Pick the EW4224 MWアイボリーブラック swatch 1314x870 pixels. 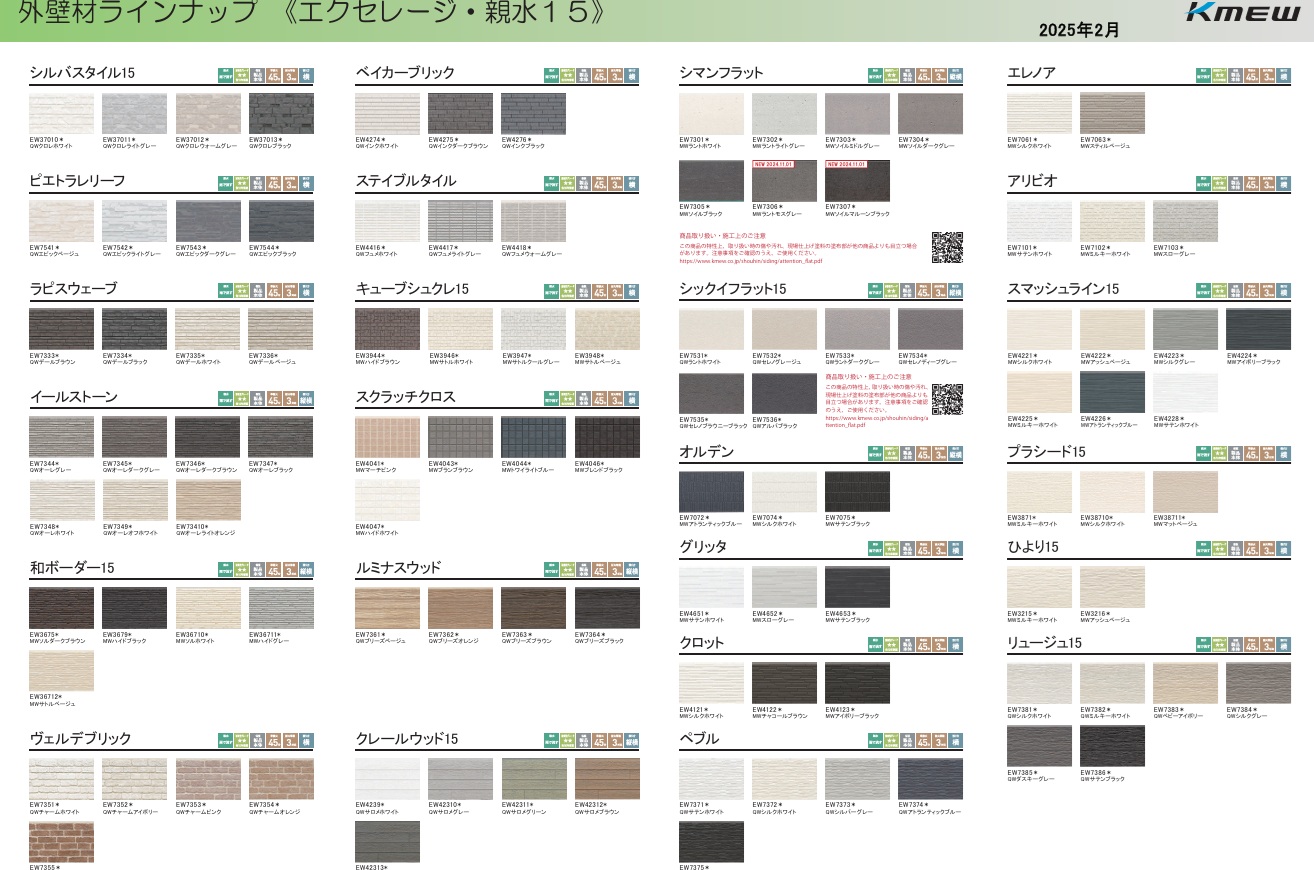pyautogui.click(x=1258, y=329)
